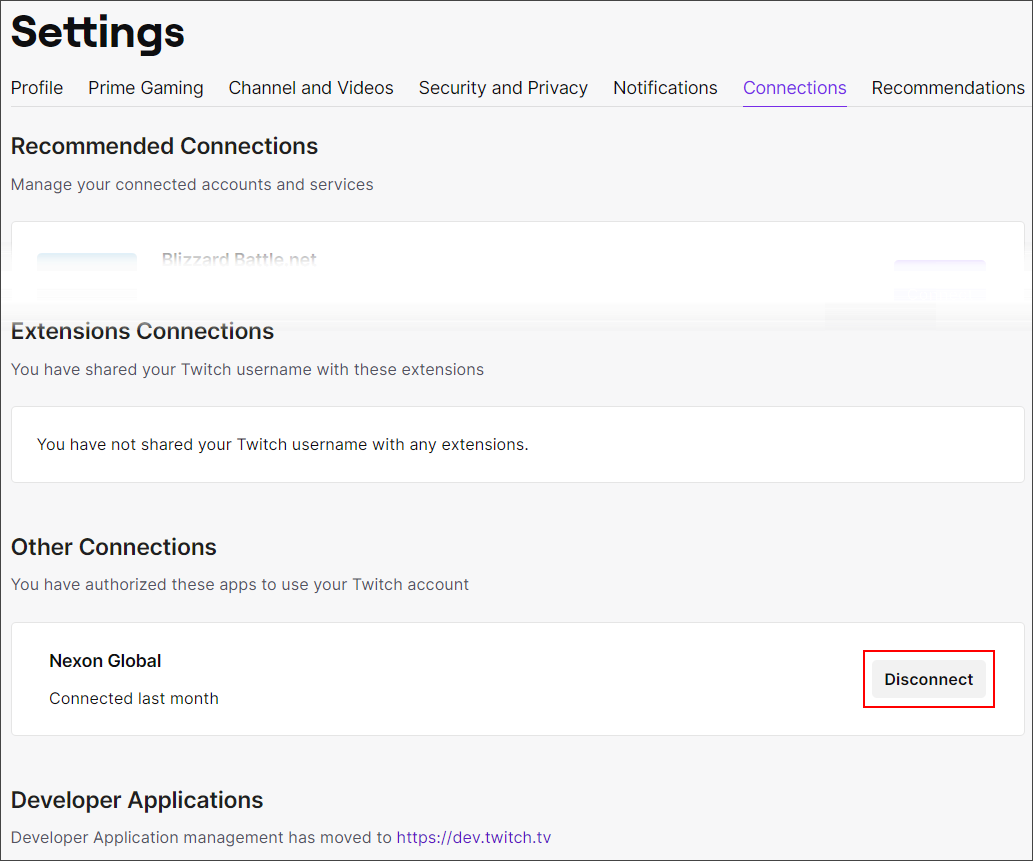Viewport: 1033px width, 861px height.
Task: Click the Settings page heading
Action: (x=97, y=33)
